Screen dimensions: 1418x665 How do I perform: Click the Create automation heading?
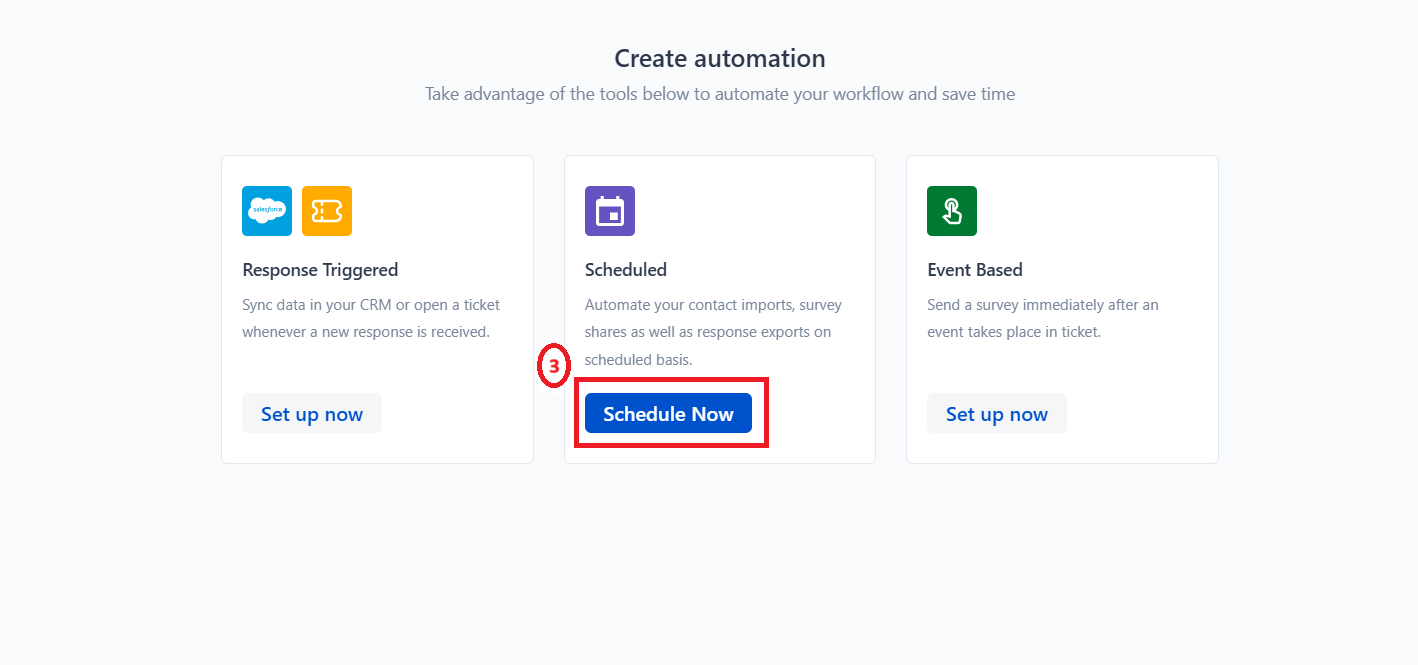(720, 58)
